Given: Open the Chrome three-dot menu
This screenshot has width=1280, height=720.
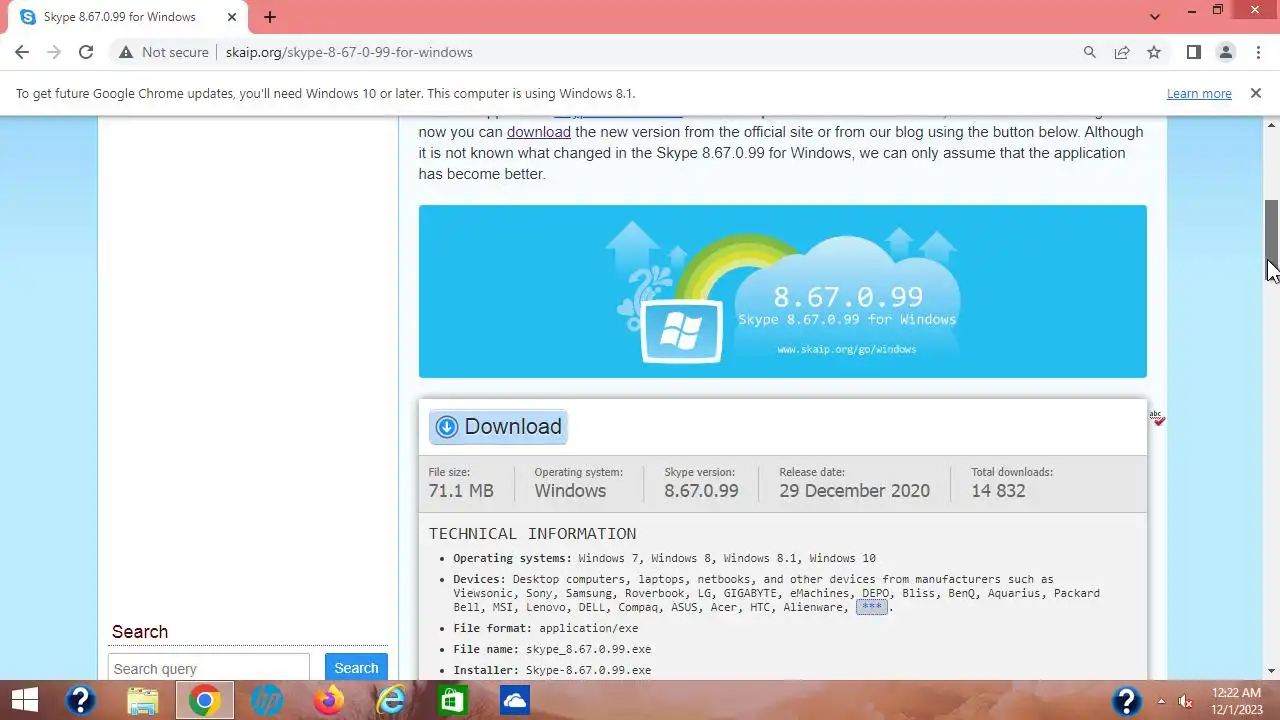Looking at the screenshot, I should pyautogui.click(x=1257, y=52).
